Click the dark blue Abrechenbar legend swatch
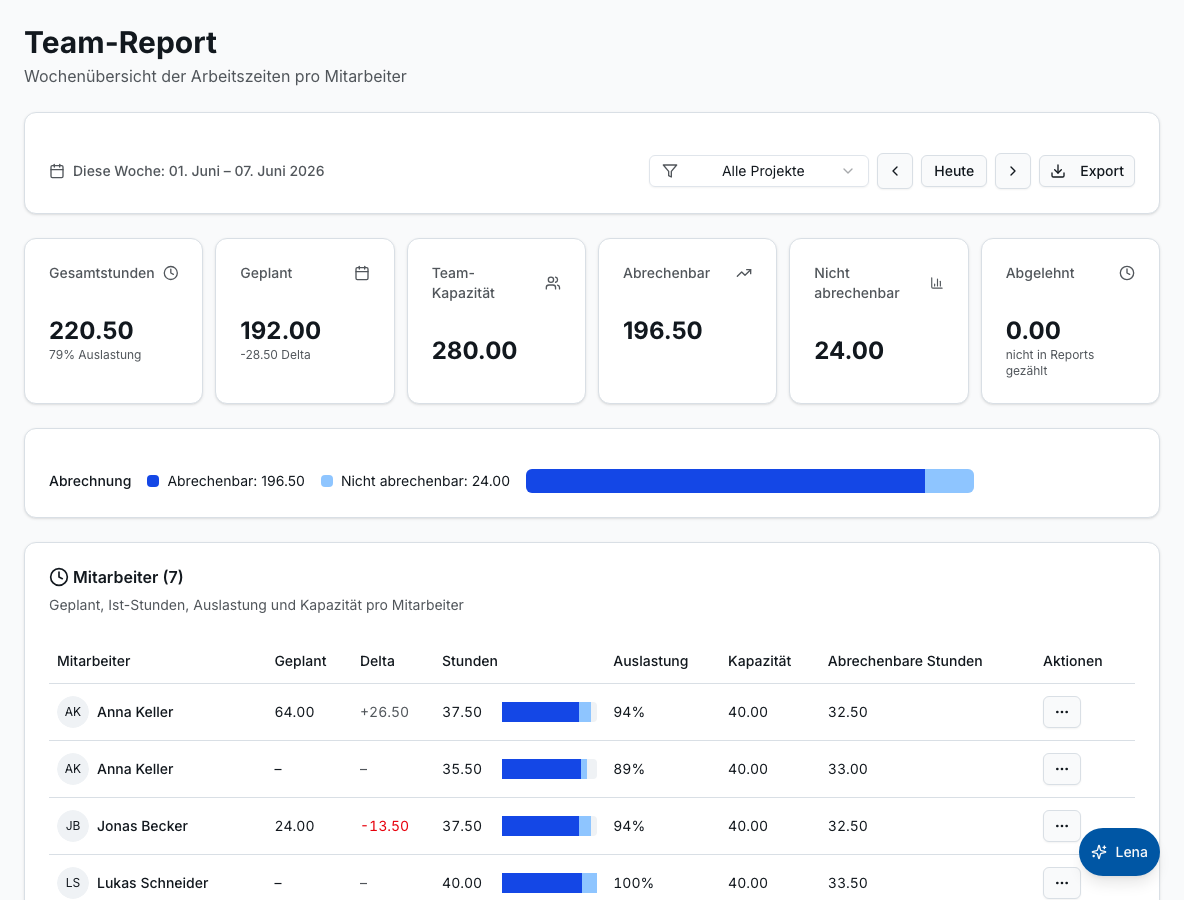 click(x=153, y=481)
